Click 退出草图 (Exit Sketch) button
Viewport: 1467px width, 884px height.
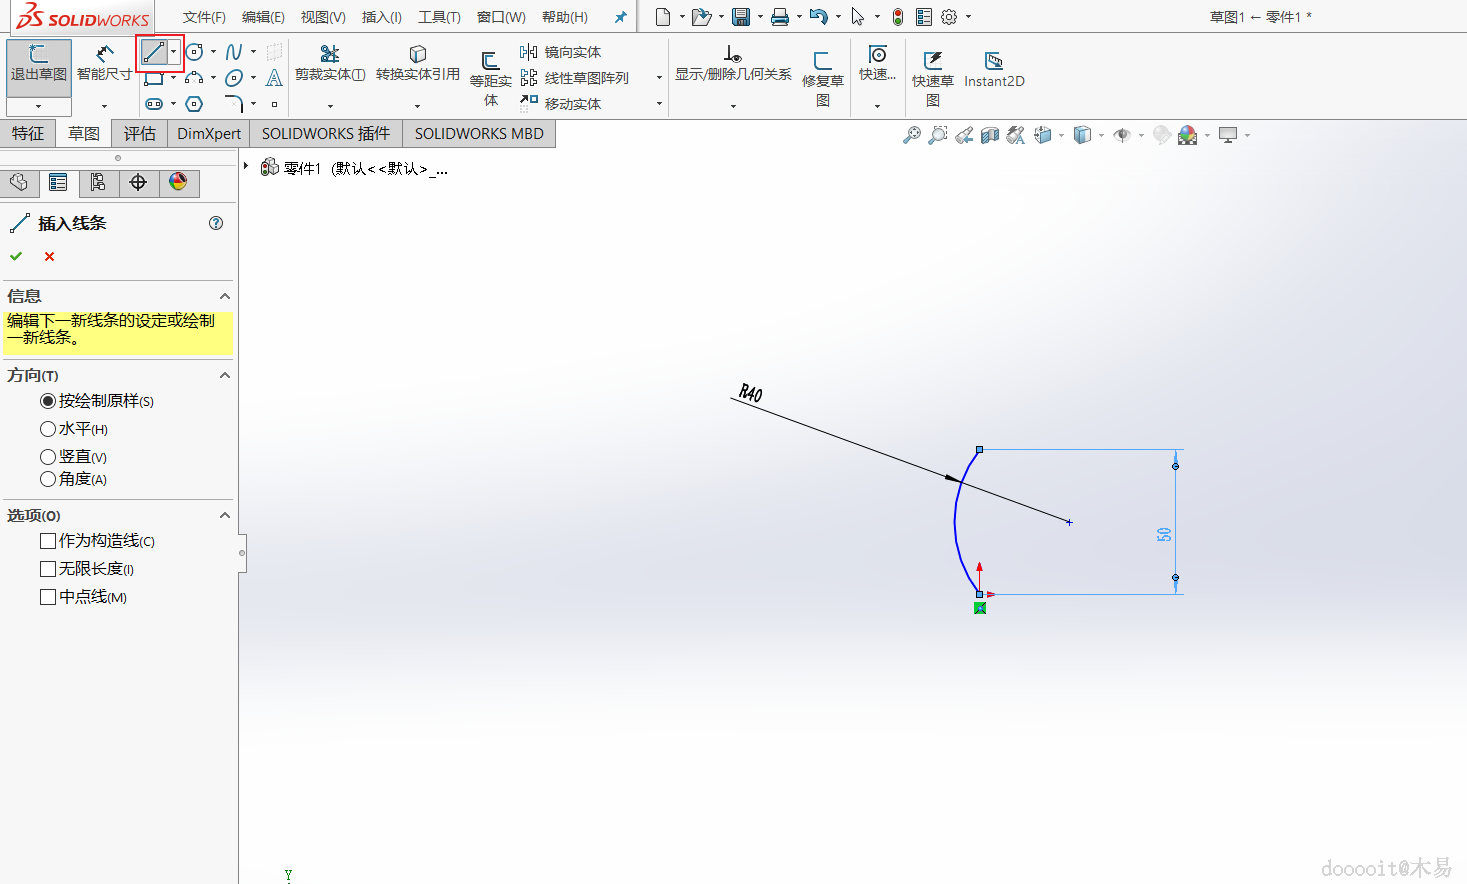38,63
